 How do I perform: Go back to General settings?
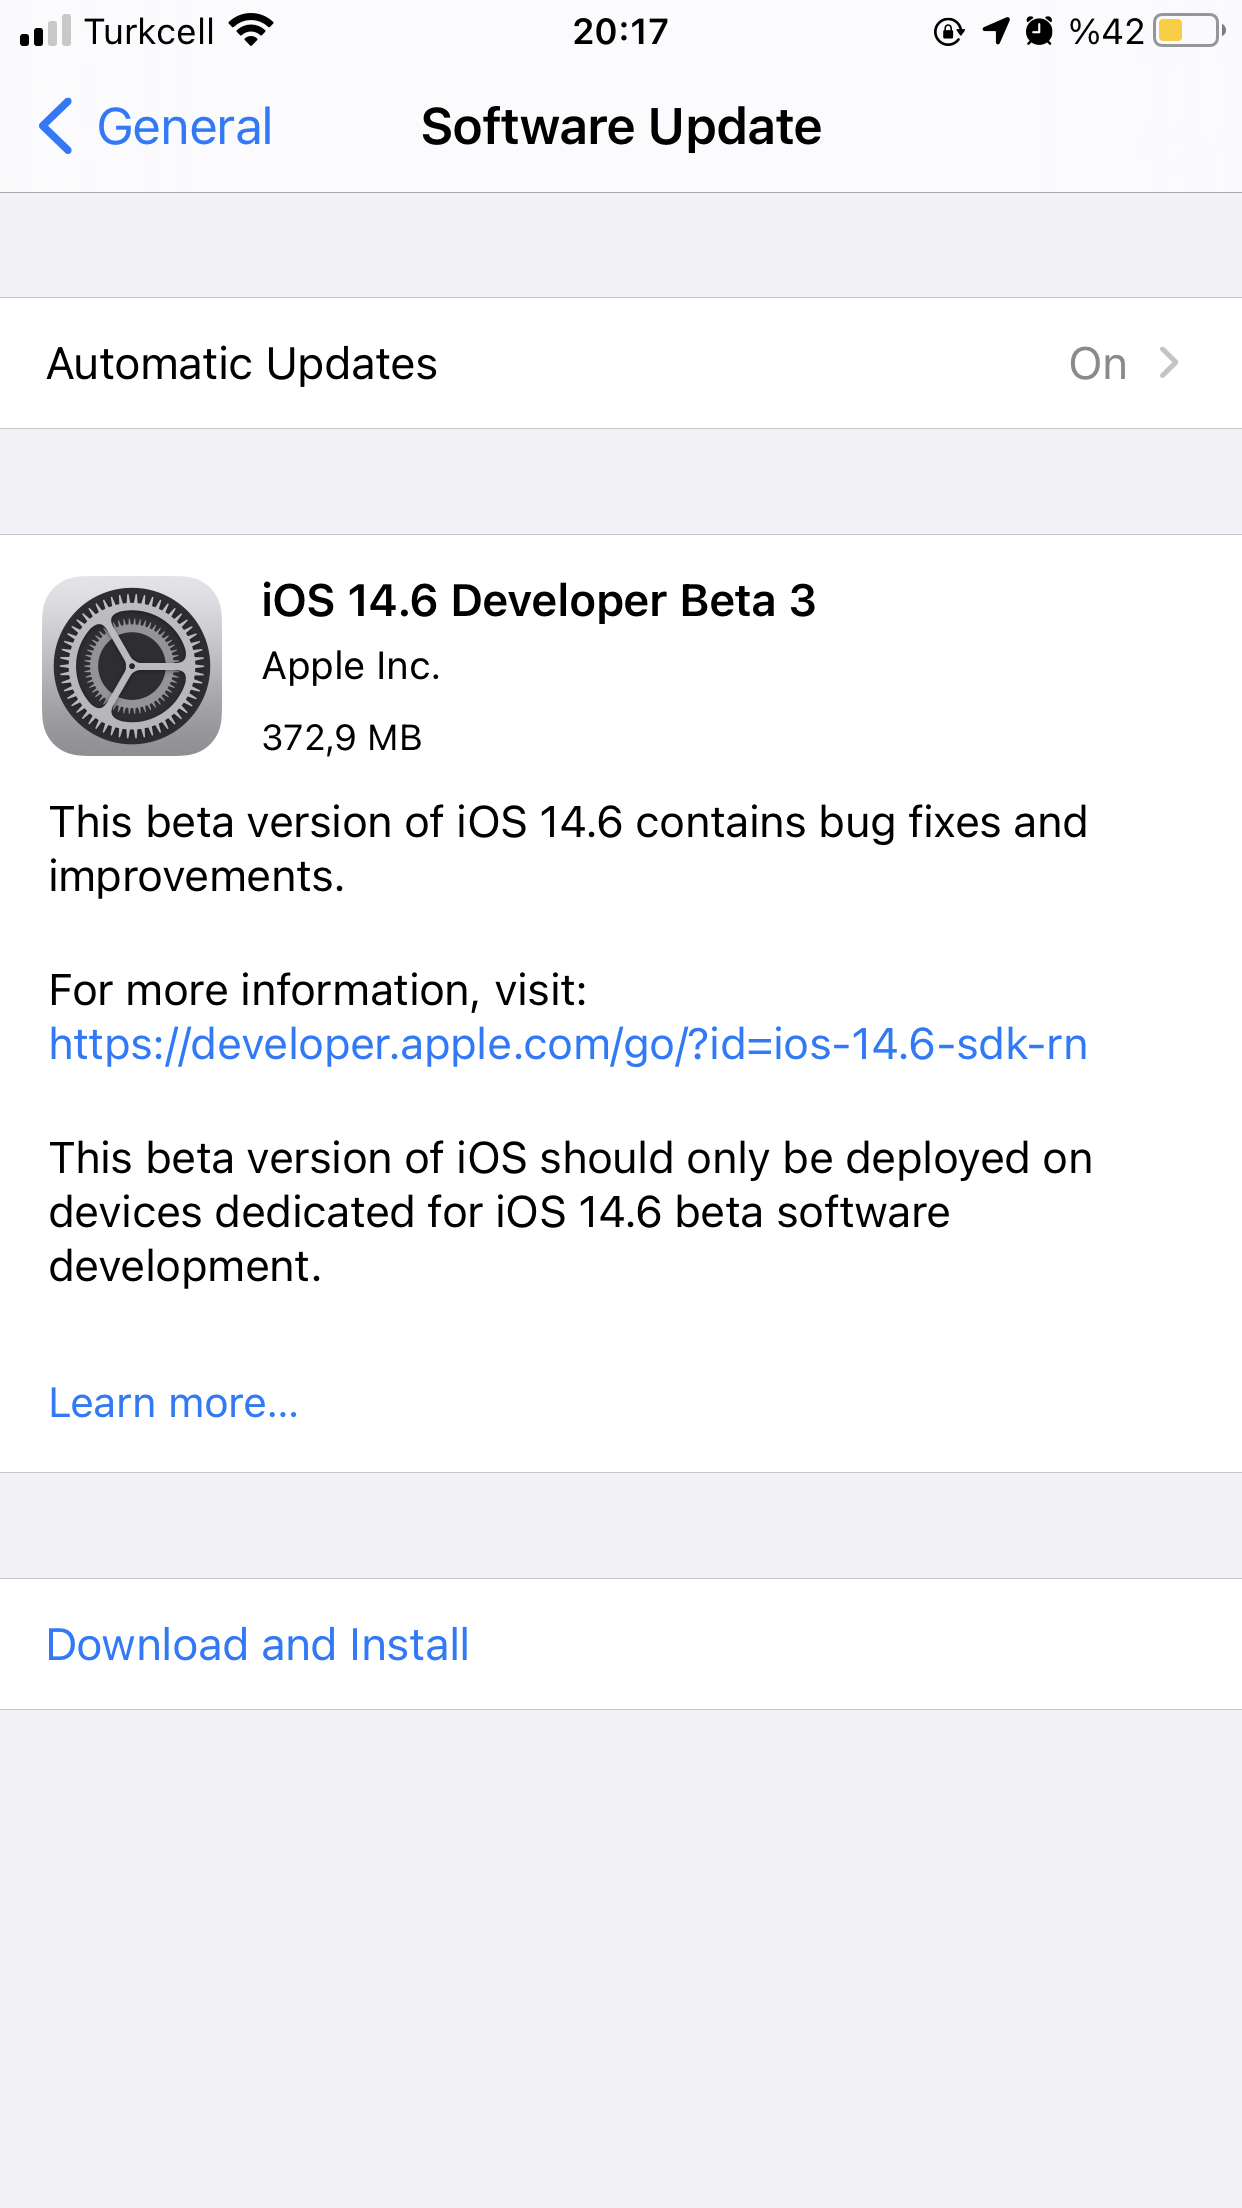(156, 126)
